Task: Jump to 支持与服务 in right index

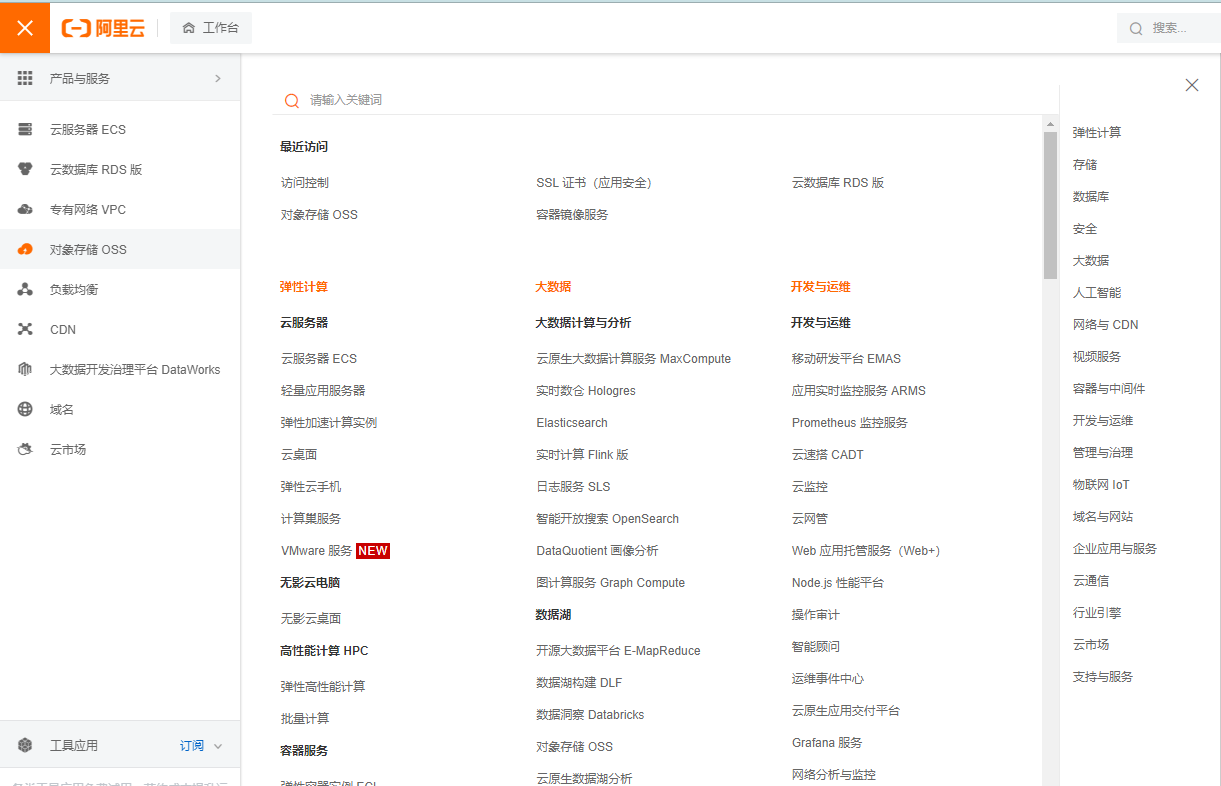Action: point(1103,676)
